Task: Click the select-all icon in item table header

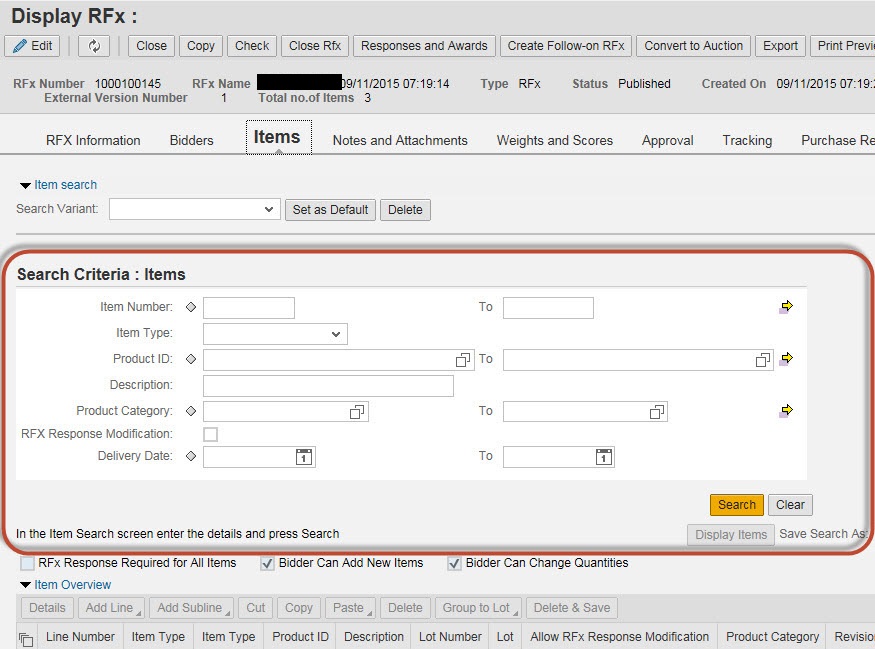Action: [26, 638]
